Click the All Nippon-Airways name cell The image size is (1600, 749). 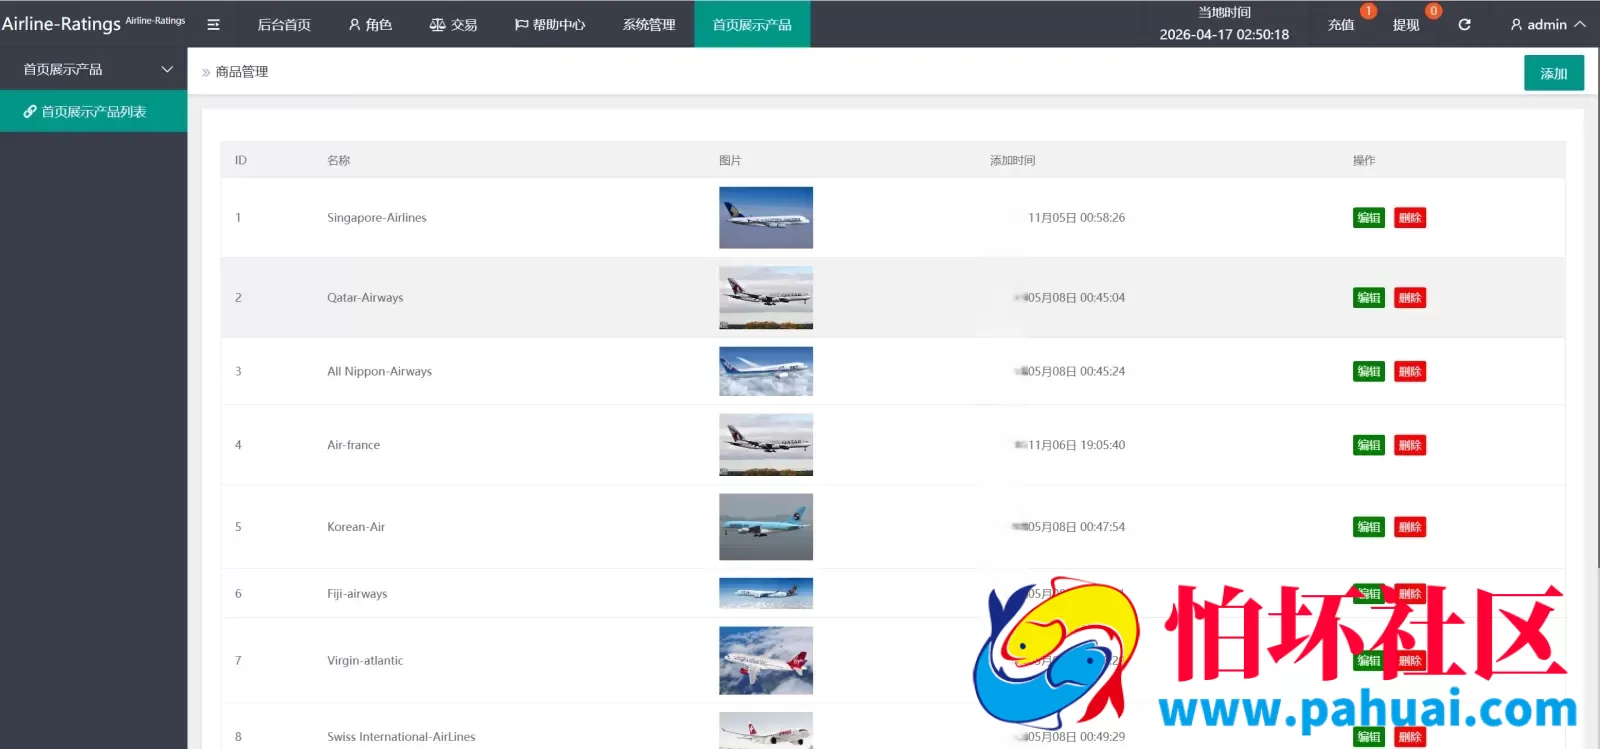[379, 372]
